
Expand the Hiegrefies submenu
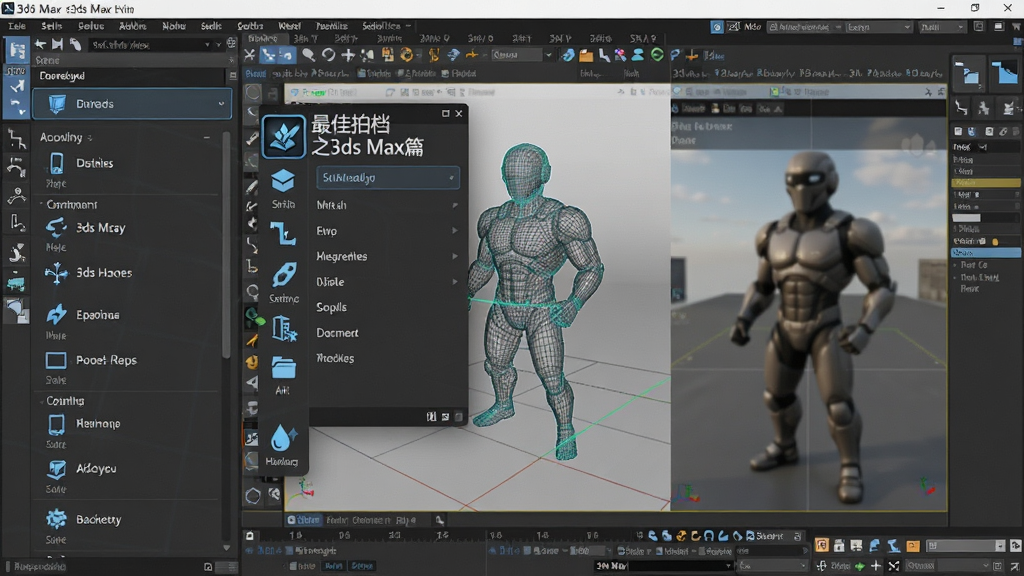(455, 256)
